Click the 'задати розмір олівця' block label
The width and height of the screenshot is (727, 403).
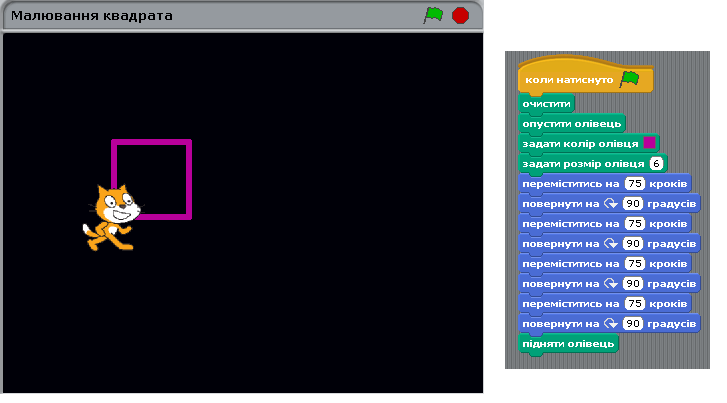583,164
